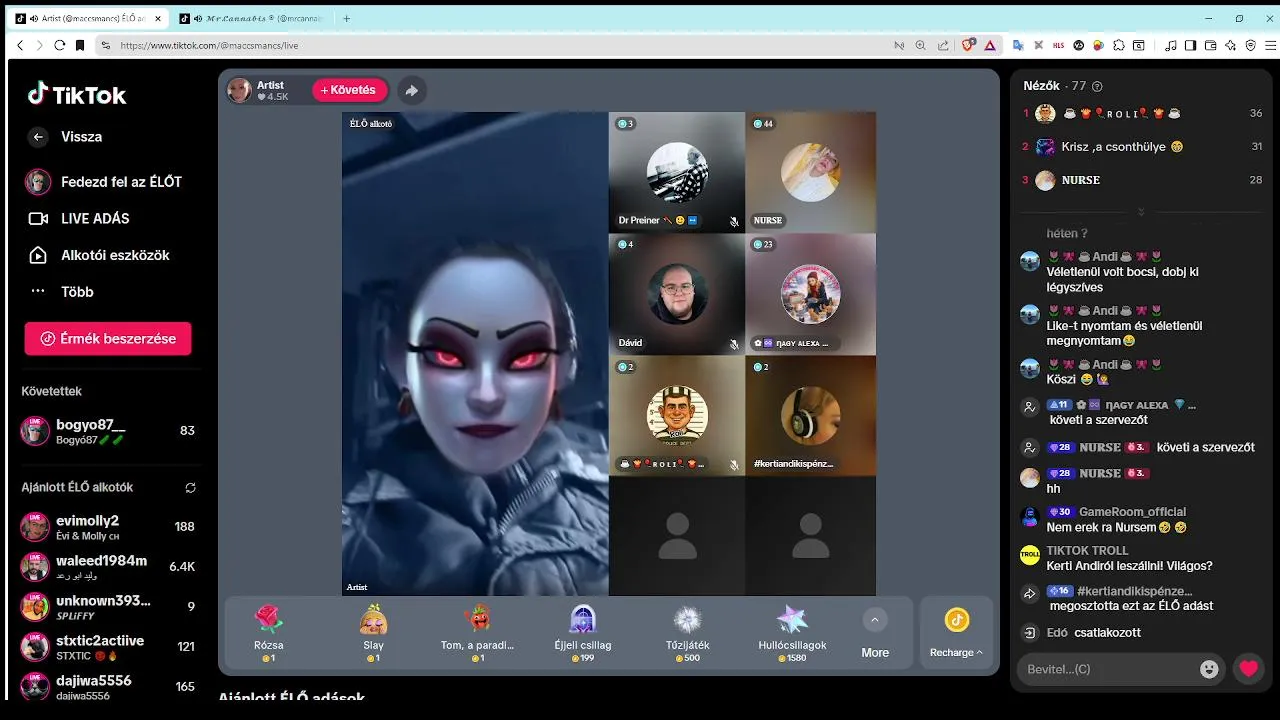Open Artist host profile avatar

pyautogui.click(x=239, y=91)
